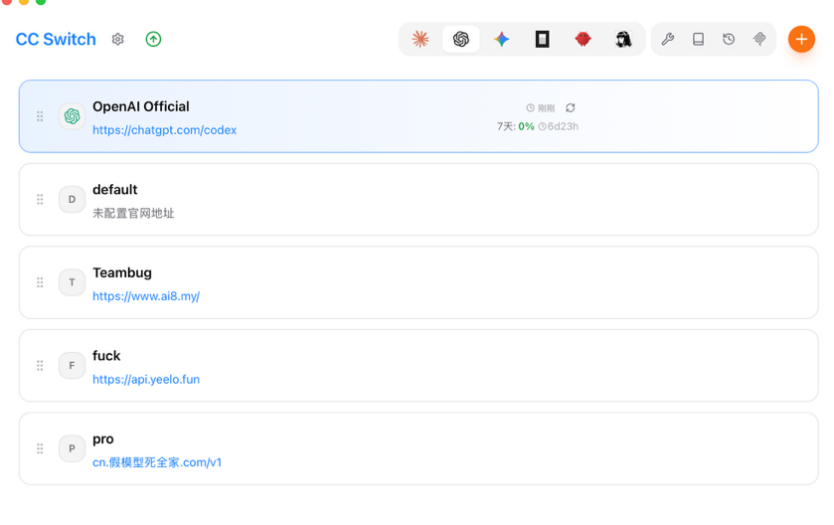
Task: Click the 未配置官网地址 text
Action: point(134,213)
